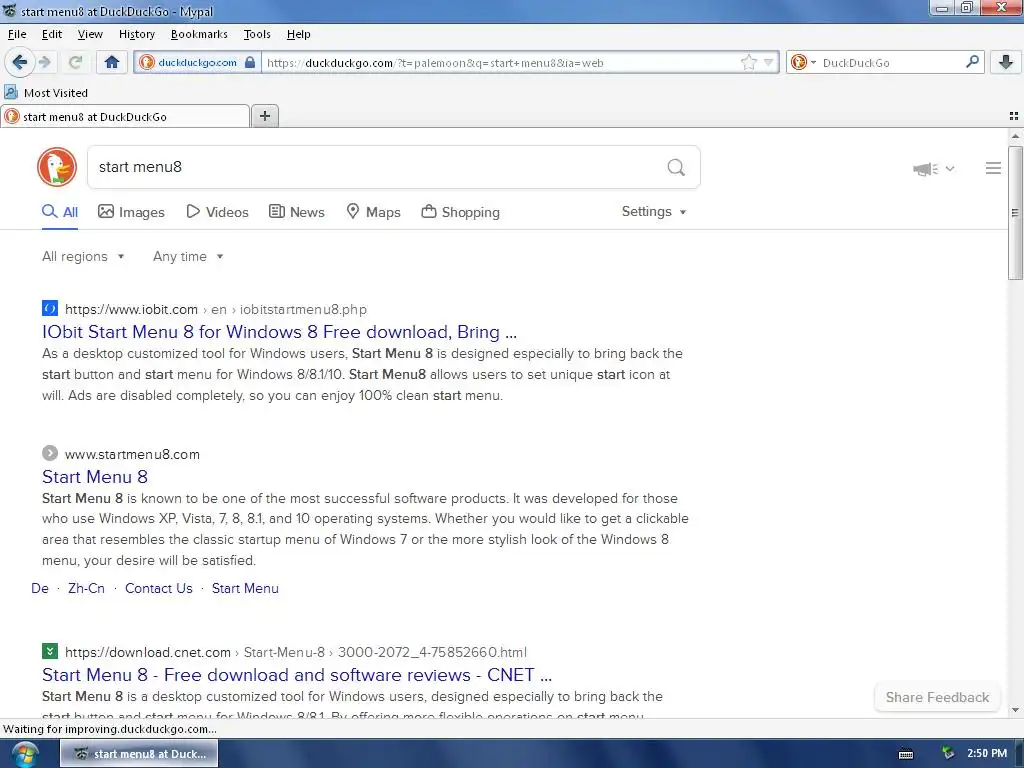Open the De sitelink
Image resolution: width=1024 pixels, height=768 pixels.
coord(40,588)
